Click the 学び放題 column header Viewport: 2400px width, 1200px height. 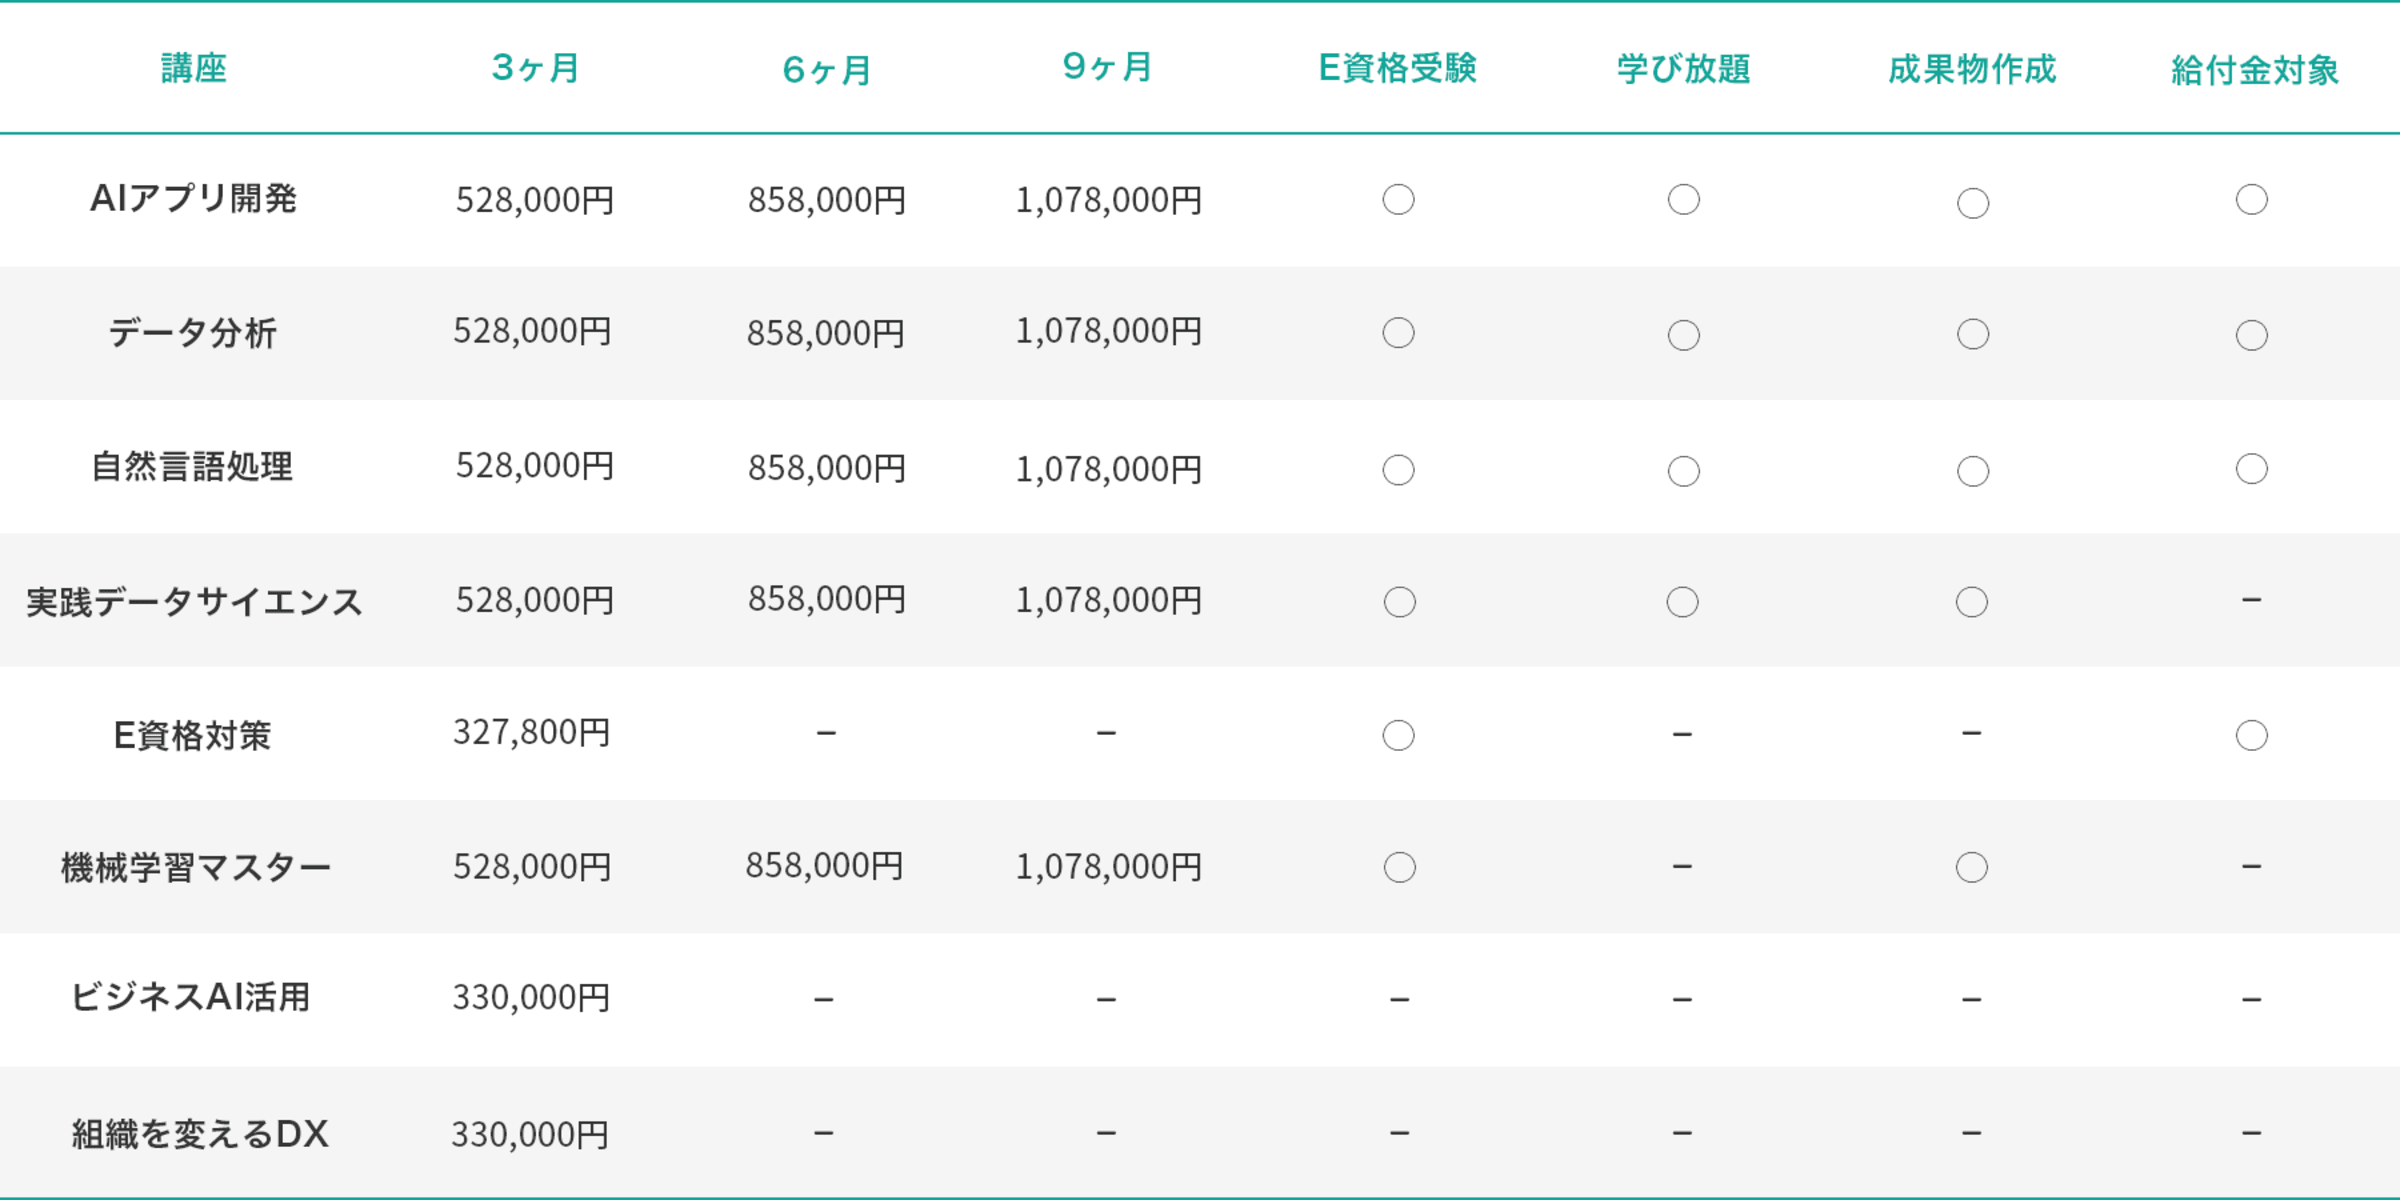(1683, 69)
